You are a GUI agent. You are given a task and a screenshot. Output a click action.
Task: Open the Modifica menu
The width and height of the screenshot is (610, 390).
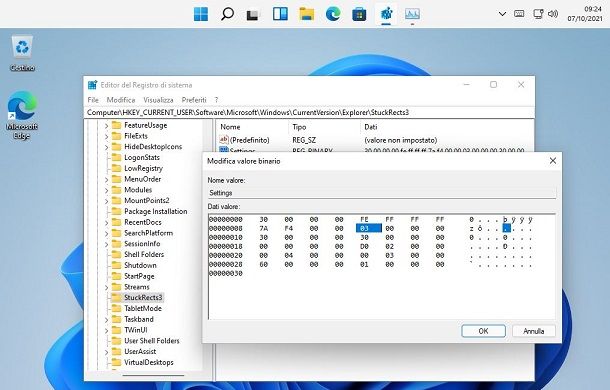[121, 100]
